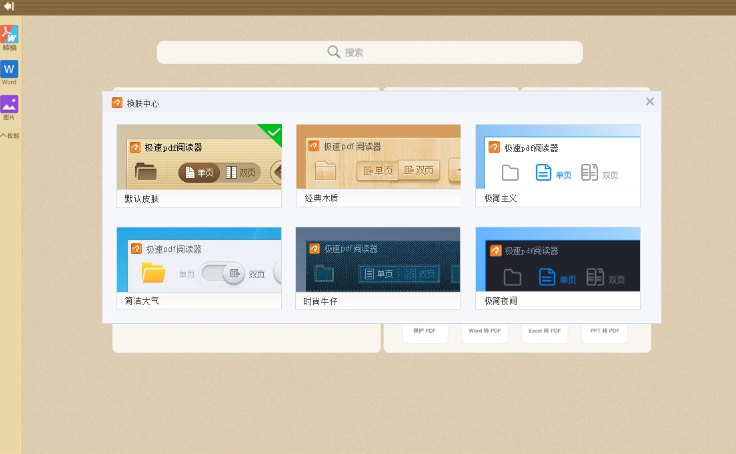736x454 pixels.
Task: Choose the 简洁大气 skin
Action: click(x=199, y=268)
